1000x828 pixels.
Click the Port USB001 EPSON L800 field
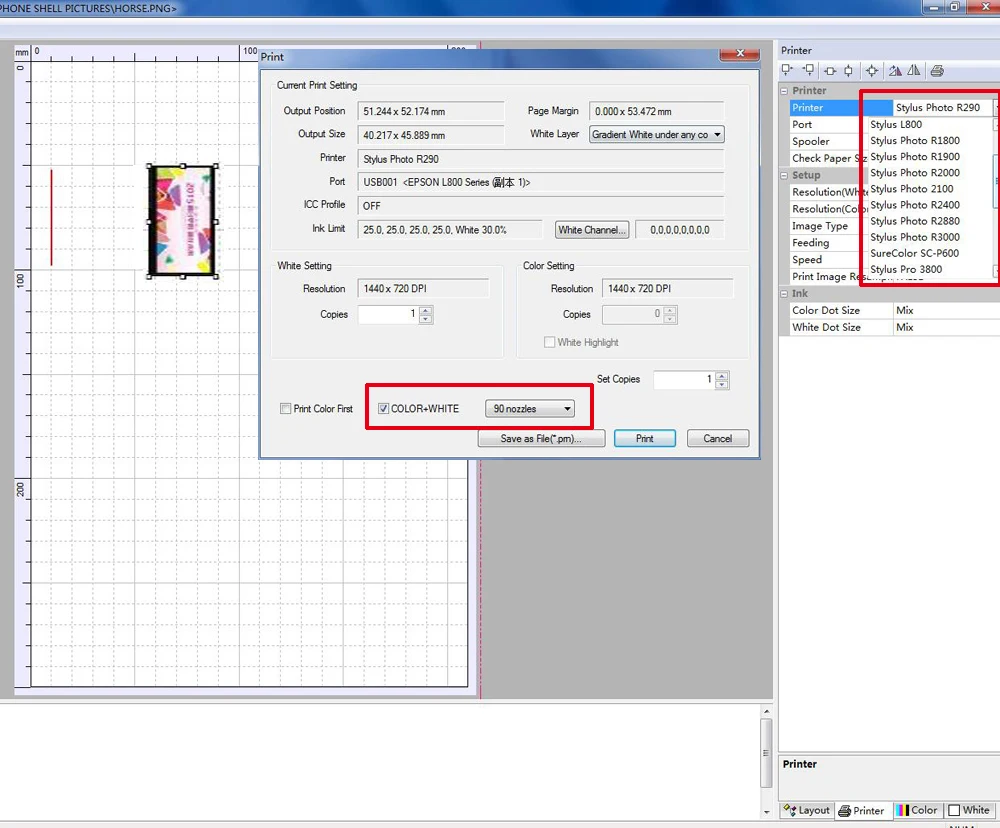(x=540, y=182)
